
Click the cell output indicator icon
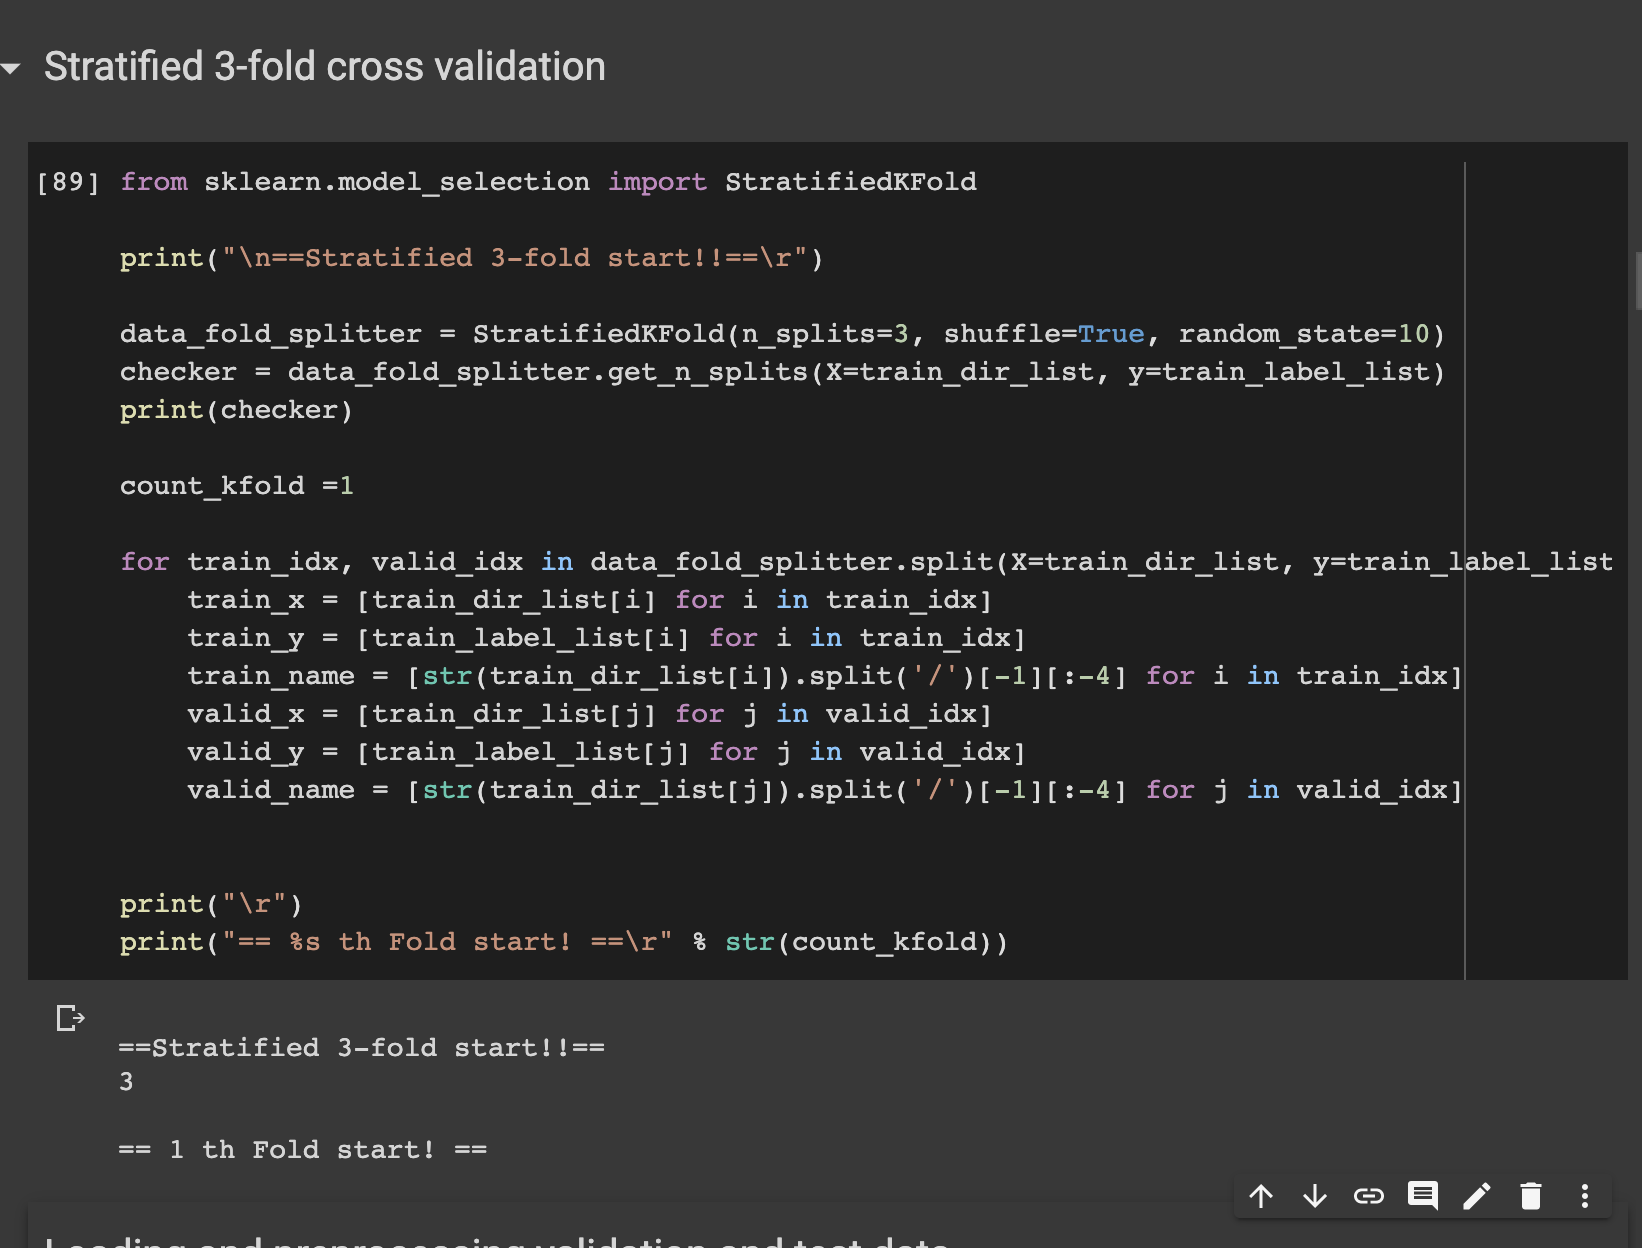pos(70,1019)
